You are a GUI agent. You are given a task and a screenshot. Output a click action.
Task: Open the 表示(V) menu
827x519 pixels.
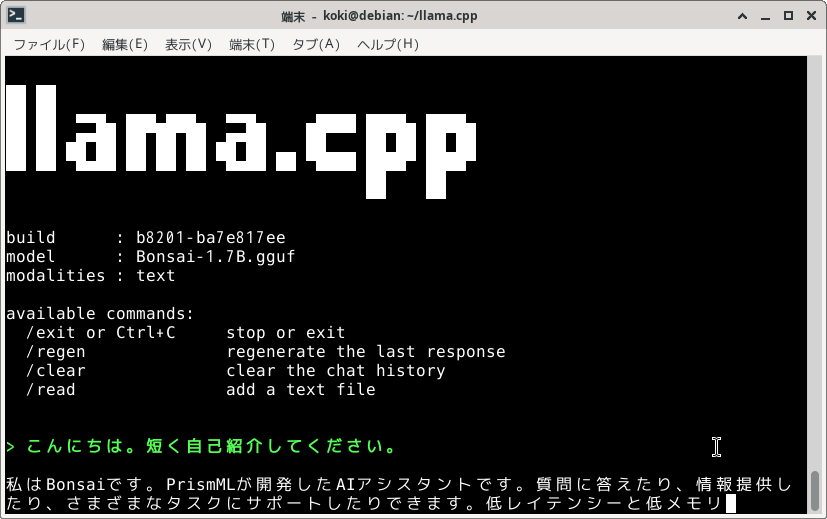188,44
